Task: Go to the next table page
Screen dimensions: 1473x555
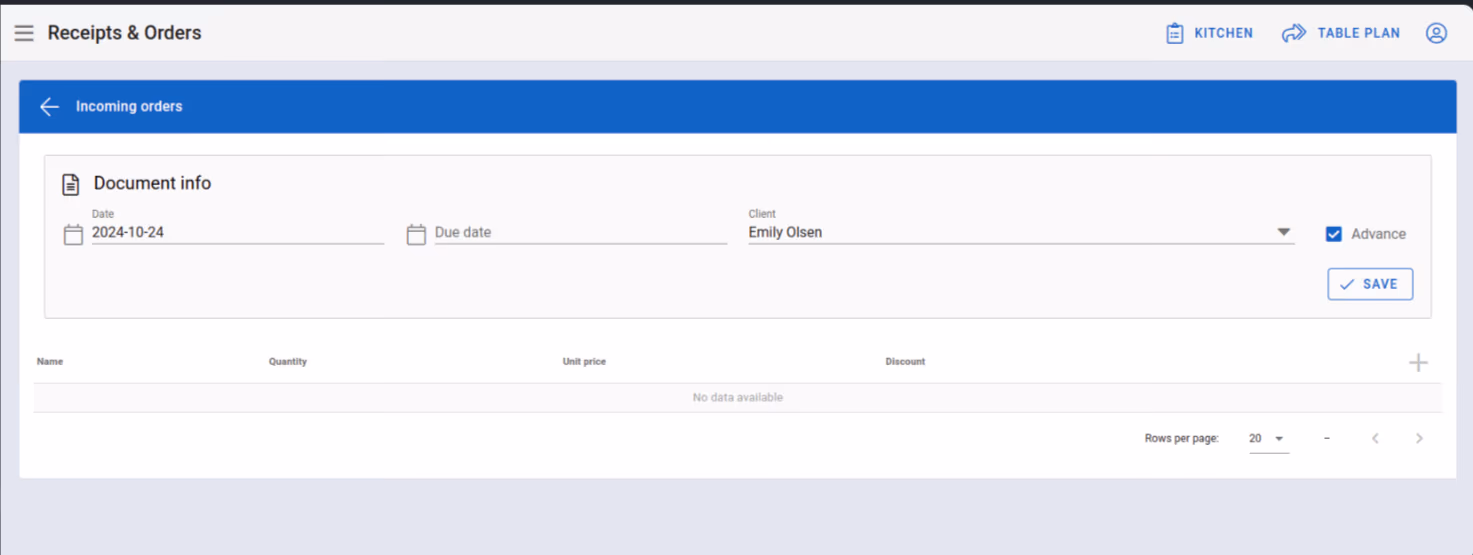Action: (x=1419, y=438)
